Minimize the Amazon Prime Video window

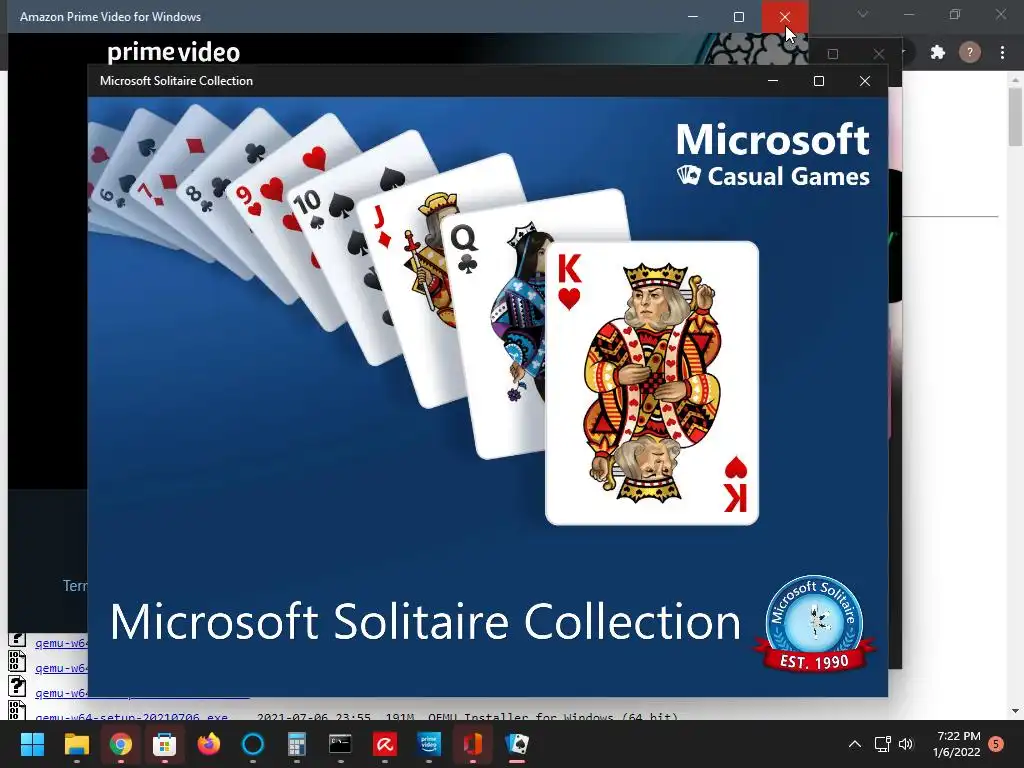(x=693, y=16)
